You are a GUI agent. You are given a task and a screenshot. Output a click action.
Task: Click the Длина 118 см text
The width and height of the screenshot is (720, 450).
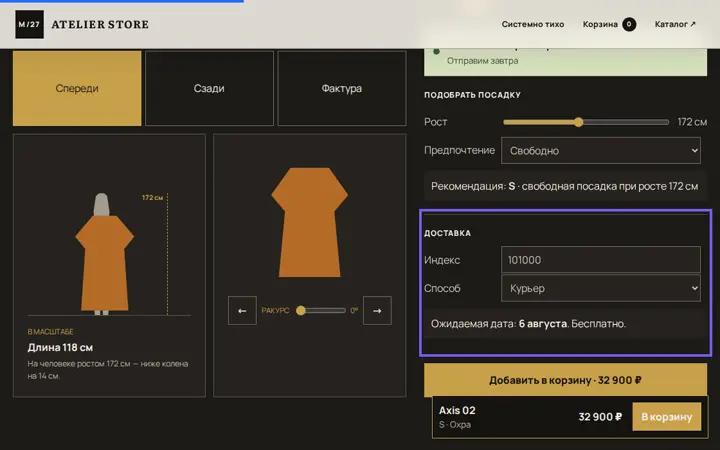60,348
